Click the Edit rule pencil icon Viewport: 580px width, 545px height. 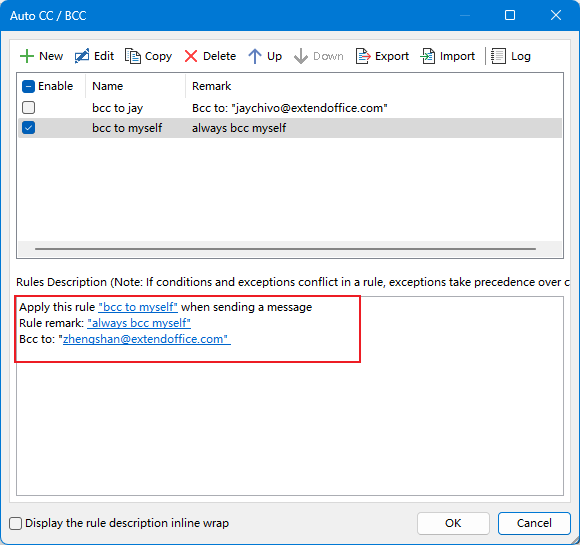[82, 56]
